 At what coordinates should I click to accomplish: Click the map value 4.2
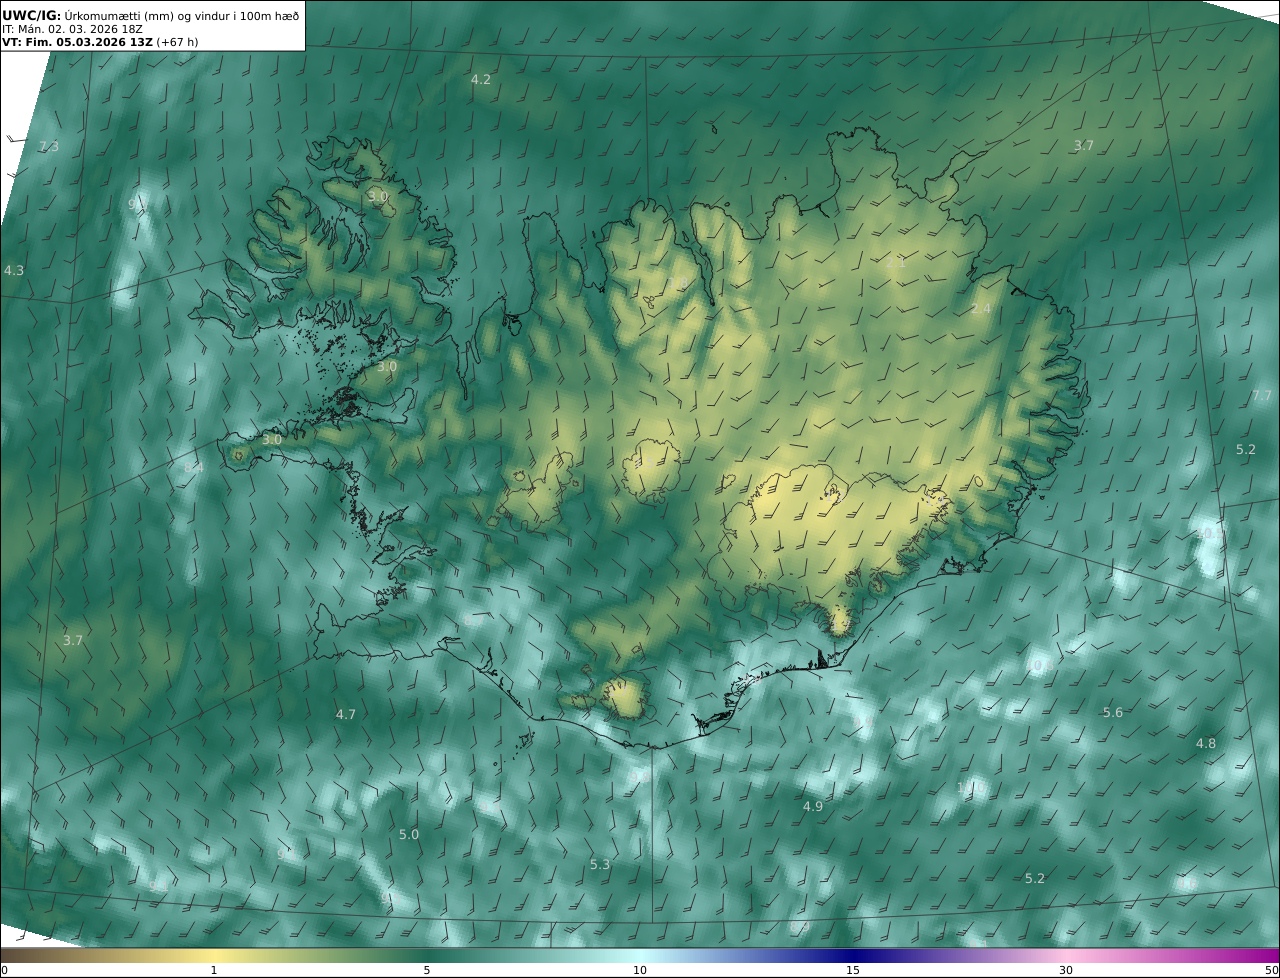point(481,79)
